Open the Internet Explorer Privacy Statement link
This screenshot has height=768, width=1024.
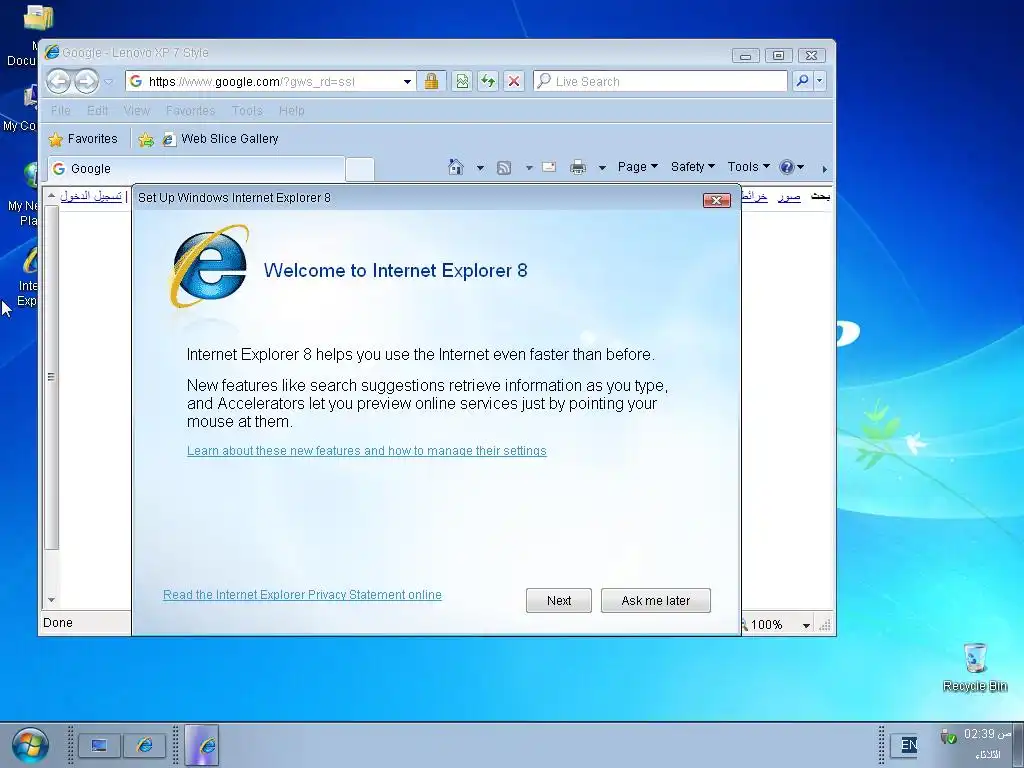click(302, 594)
